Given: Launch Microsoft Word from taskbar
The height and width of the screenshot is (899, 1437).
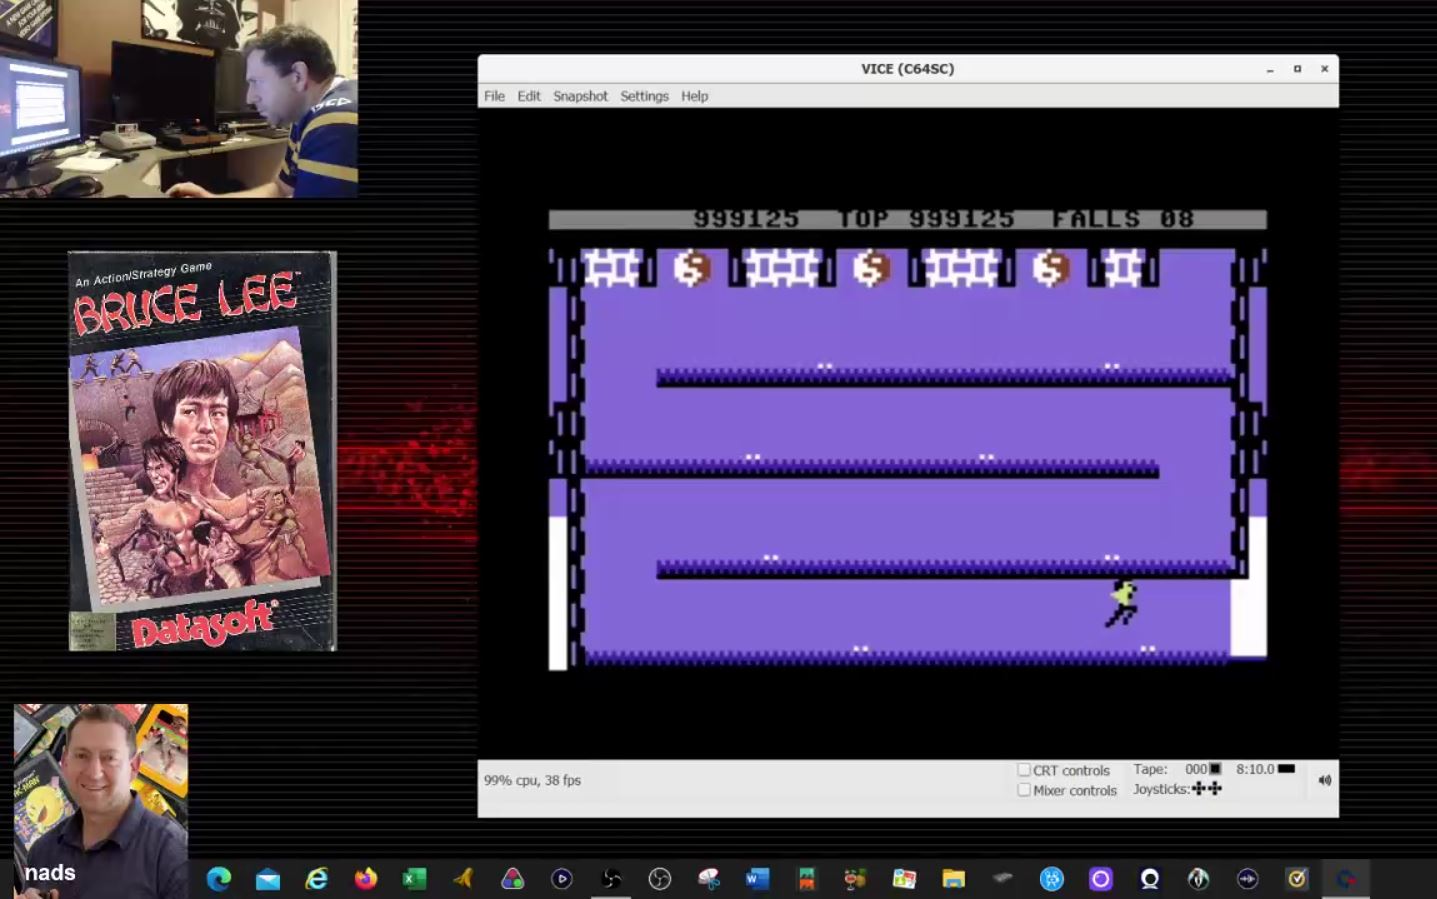Looking at the screenshot, I should pyautogui.click(x=757, y=879).
